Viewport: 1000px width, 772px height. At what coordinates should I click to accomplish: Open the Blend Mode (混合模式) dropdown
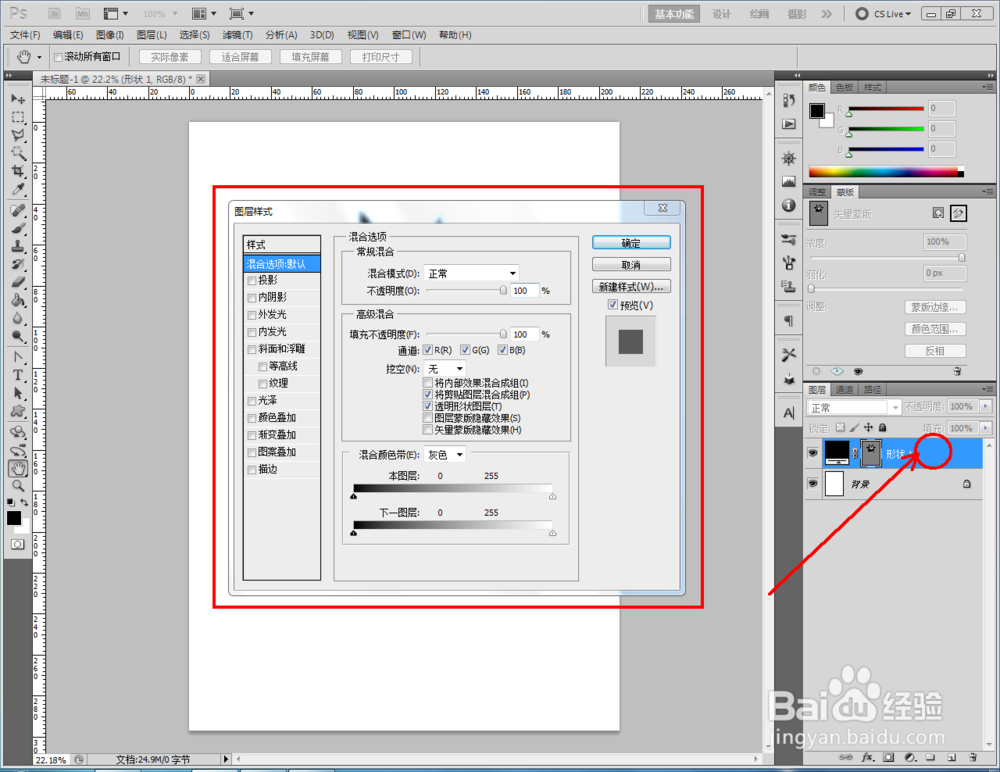click(x=471, y=273)
